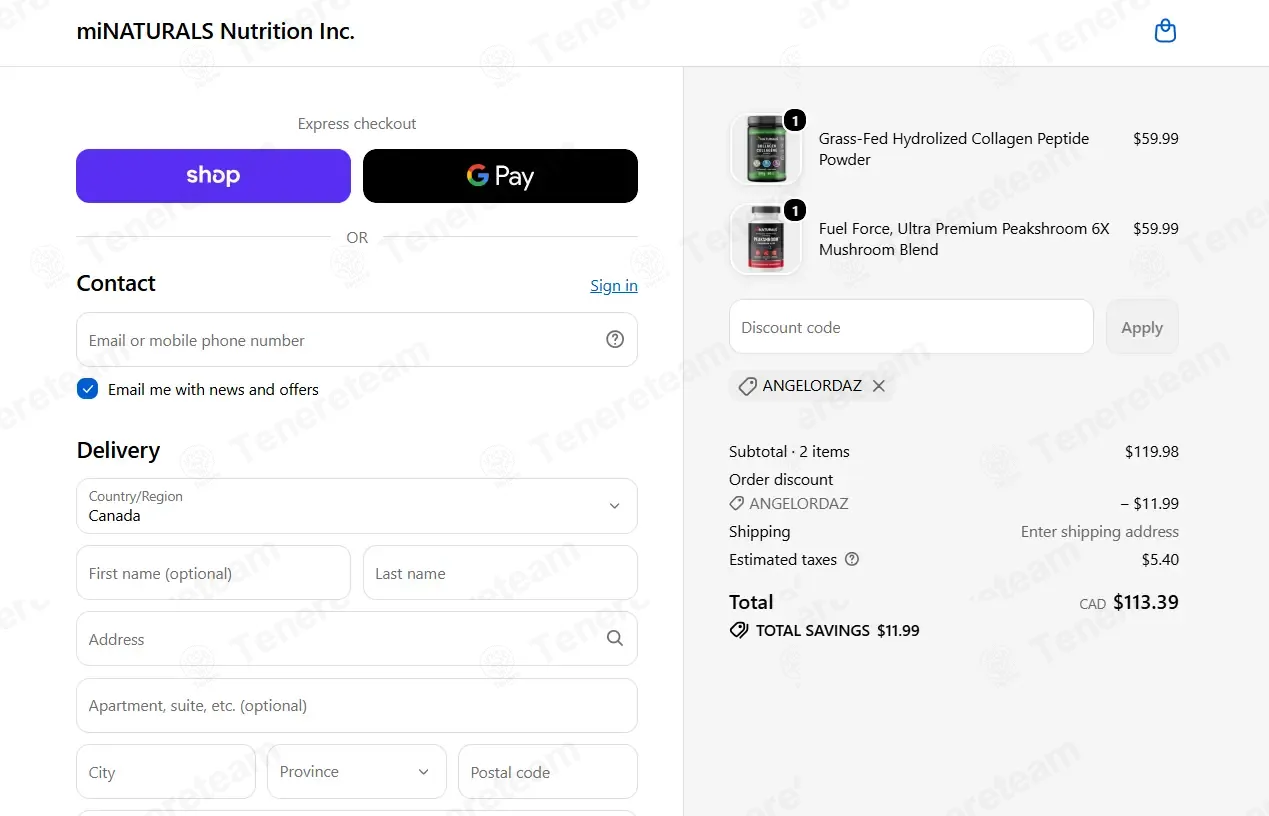
Task: Click the miNATURALS Nutrition Inc. store title
Action: tap(216, 31)
